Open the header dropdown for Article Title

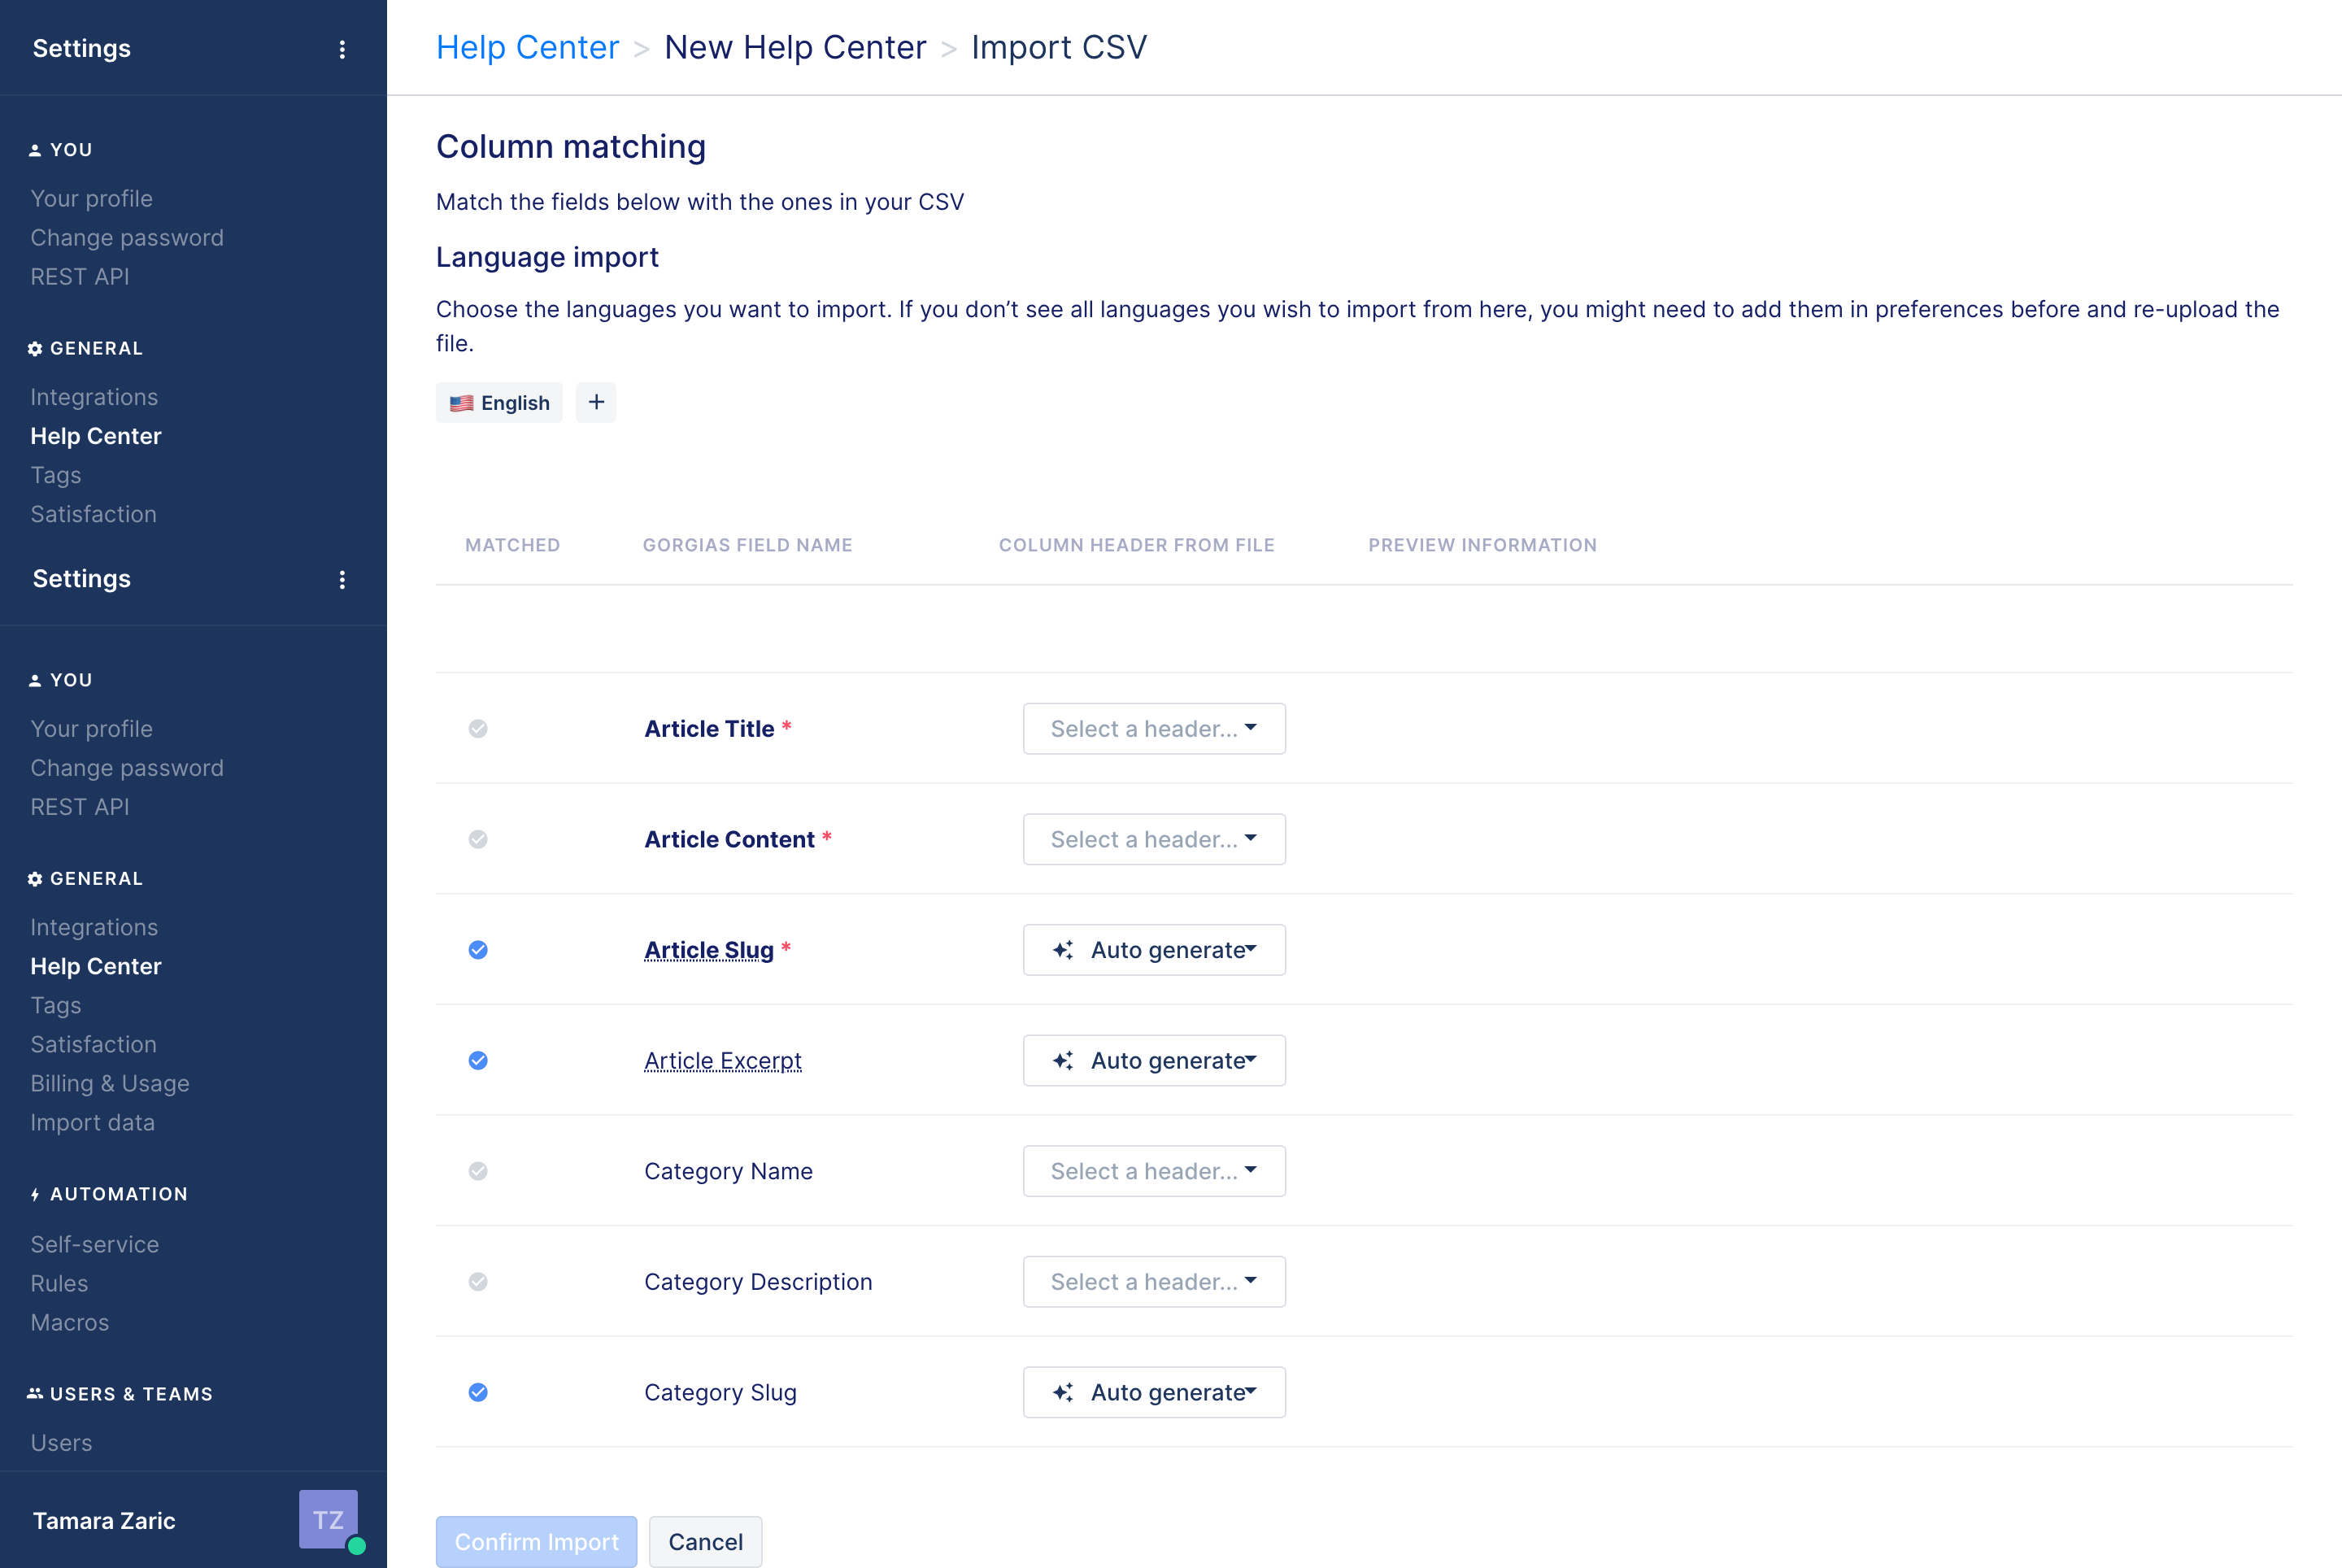click(1154, 728)
